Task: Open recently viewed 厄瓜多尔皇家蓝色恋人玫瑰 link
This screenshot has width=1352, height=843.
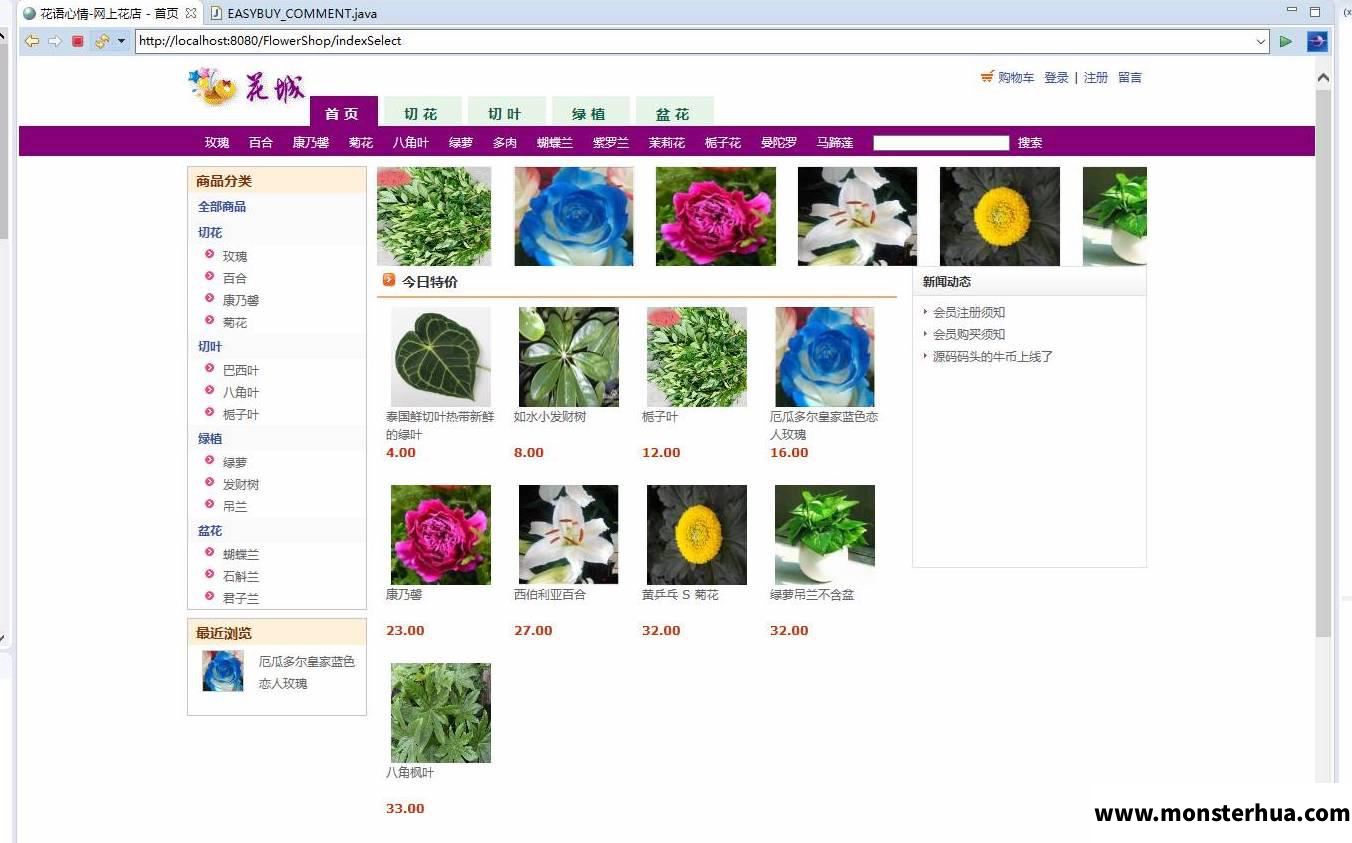Action: 307,672
